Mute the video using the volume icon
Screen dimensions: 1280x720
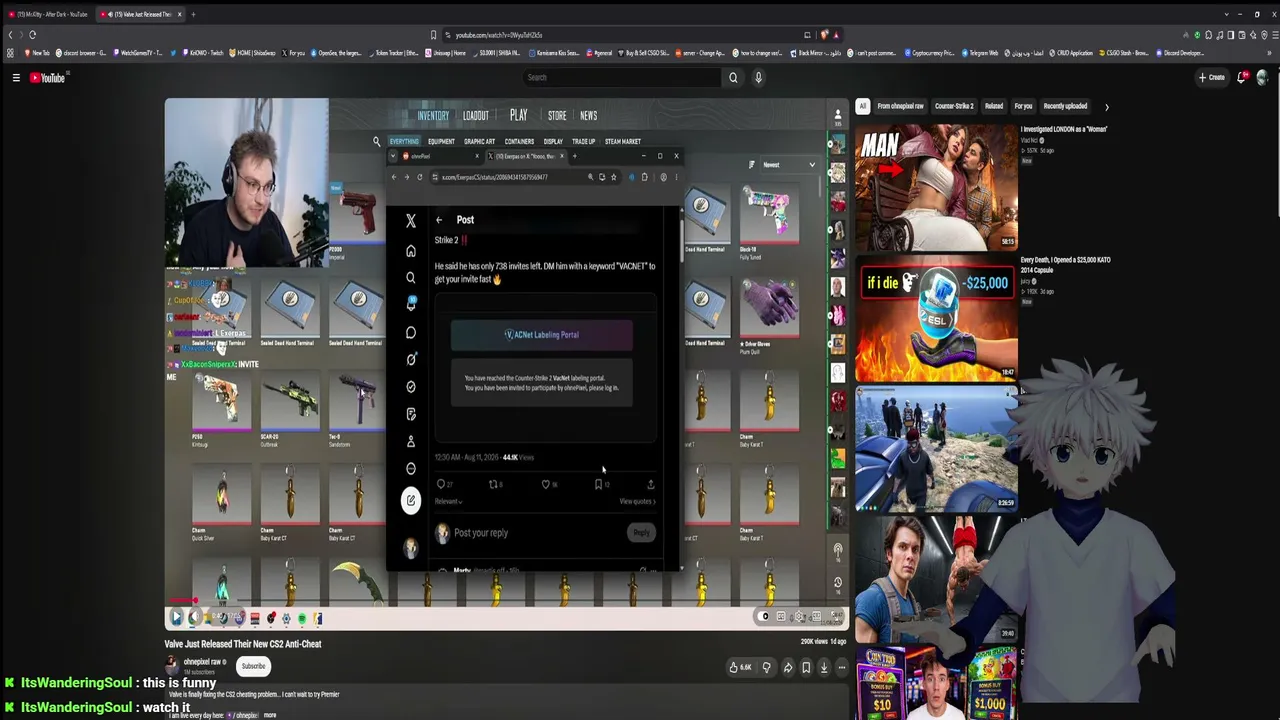[195, 618]
